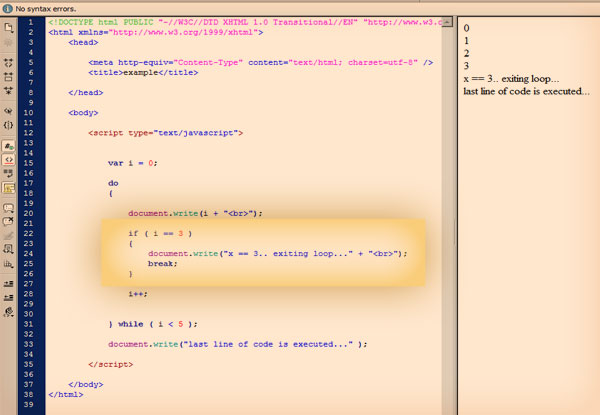Toggle highlight invalid code
The width and height of the screenshot is (600, 415).
(x=8, y=159)
